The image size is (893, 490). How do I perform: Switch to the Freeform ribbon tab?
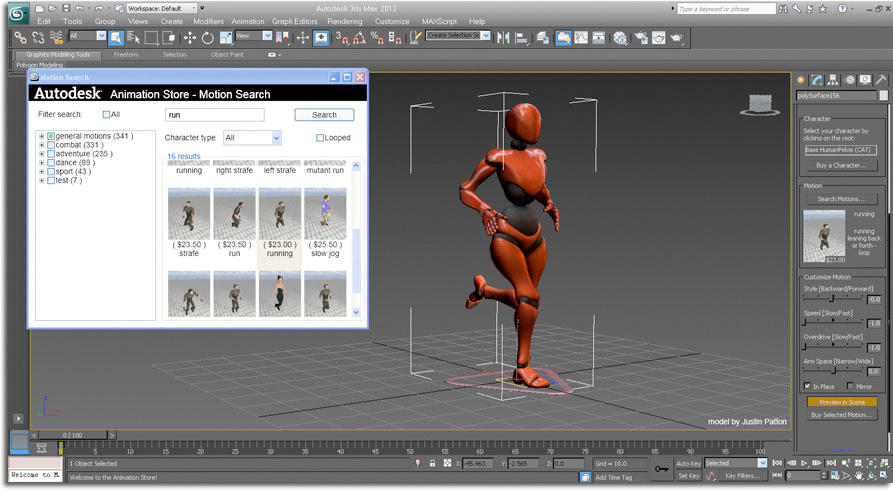pyautogui.click(x=126, y=55)
